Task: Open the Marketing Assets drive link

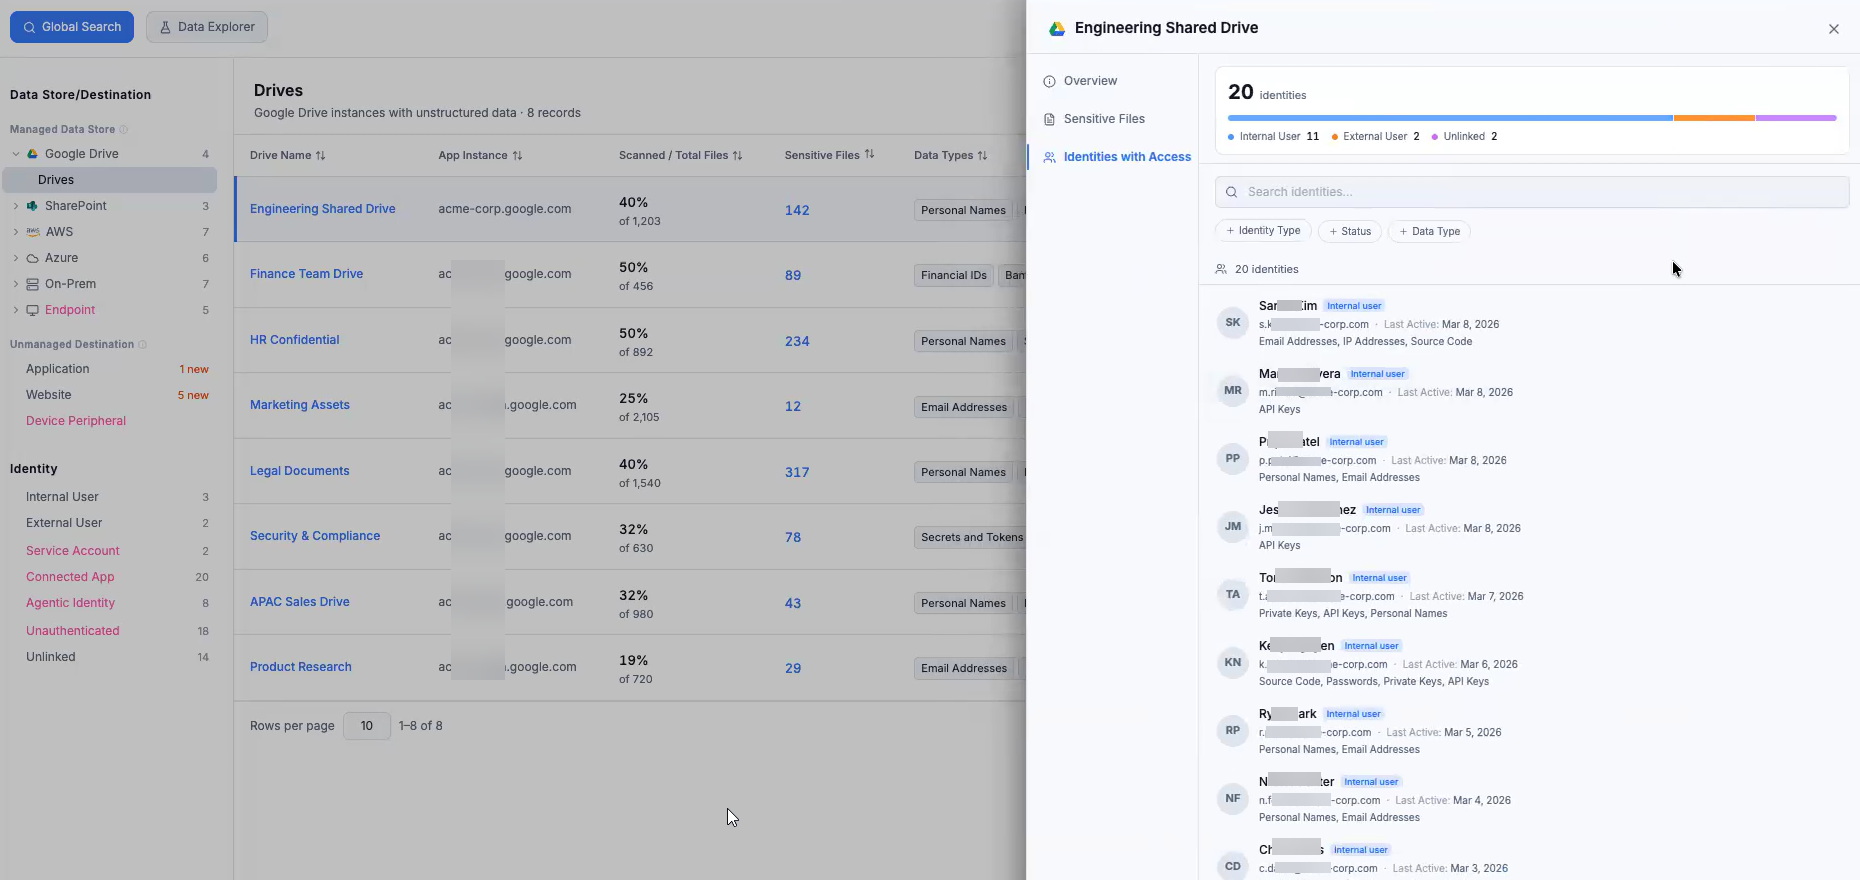Action: [x=300, y=405]
